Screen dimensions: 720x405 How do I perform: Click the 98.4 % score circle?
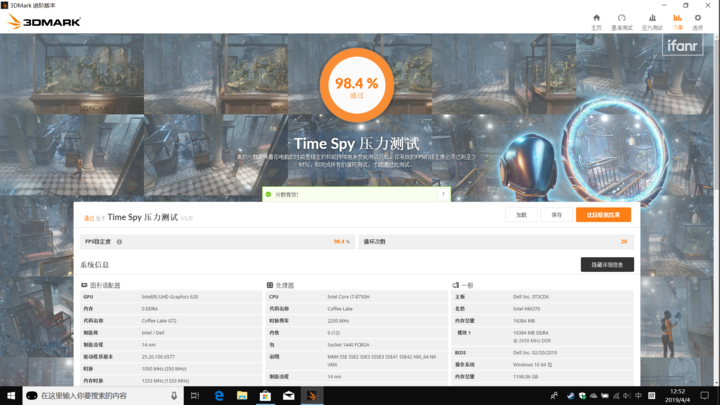tap(357, 85)
